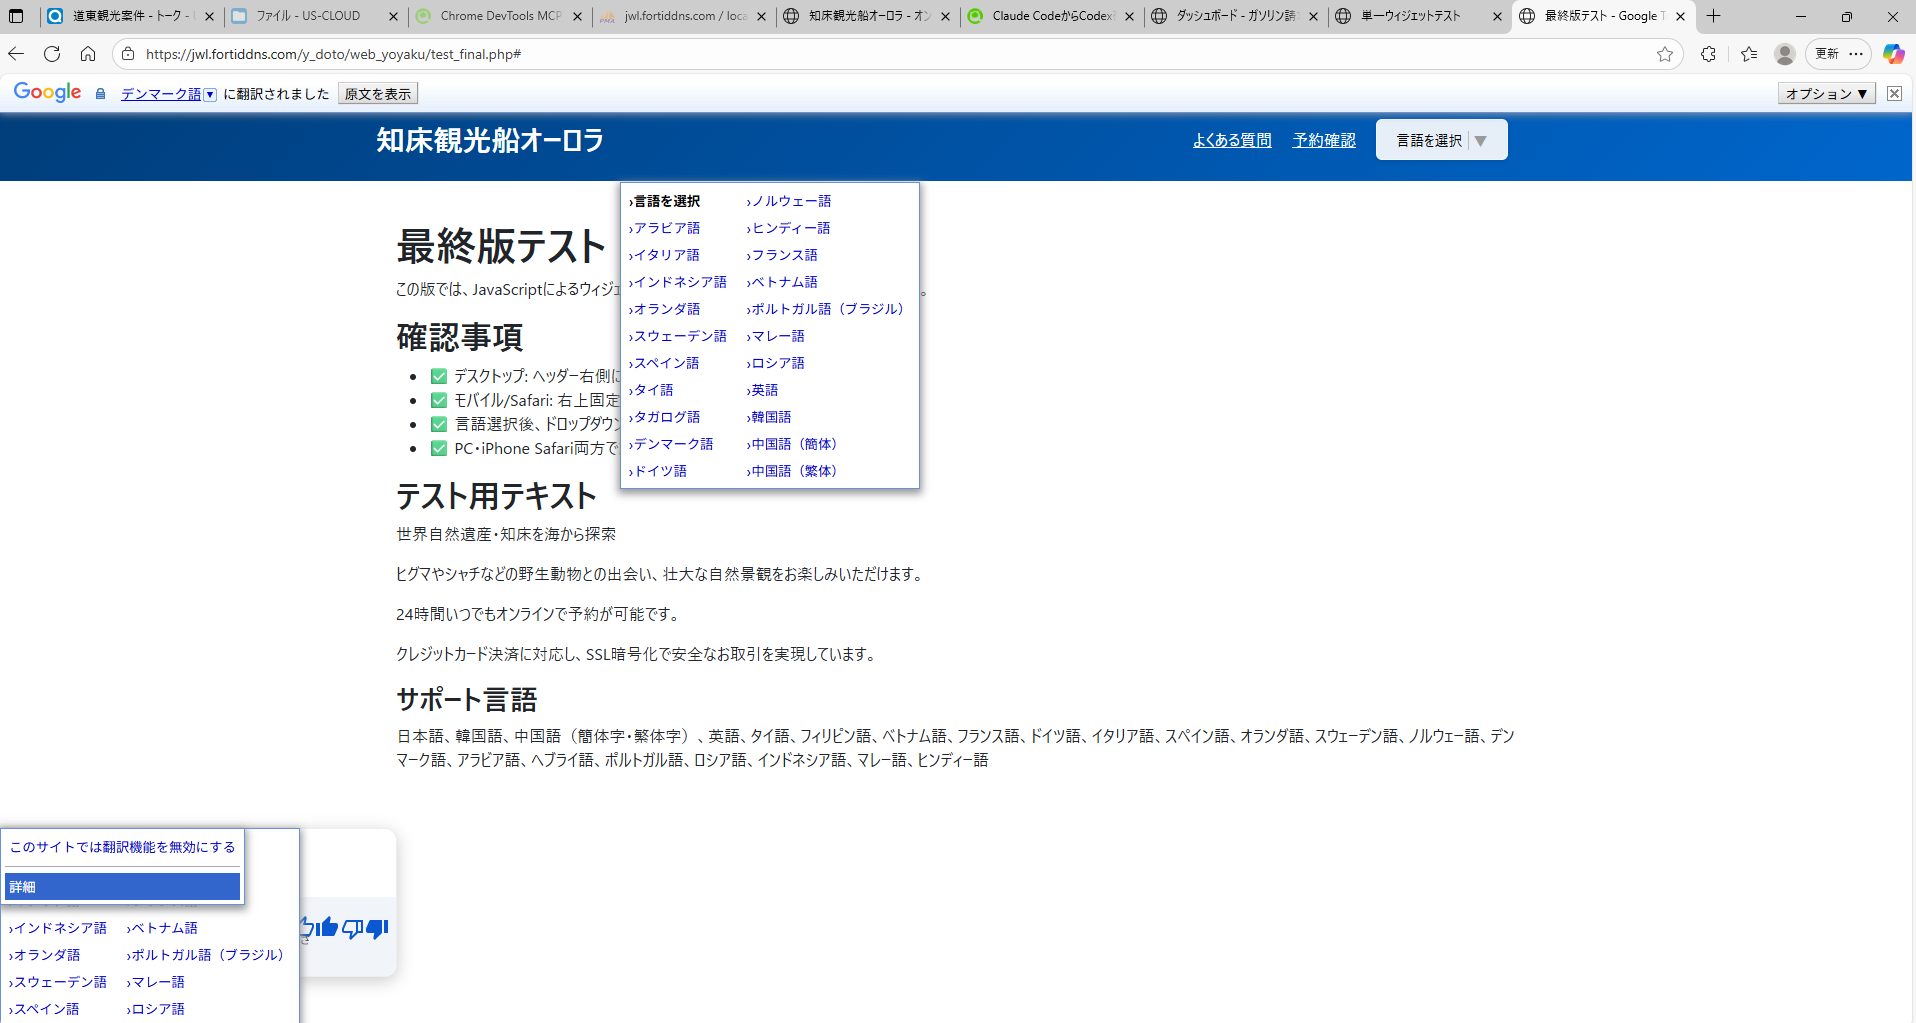The image size is (1916, 1023).
Task: Expand the デンマーク語 language dropdown
Action: click(x=168, y=94)
